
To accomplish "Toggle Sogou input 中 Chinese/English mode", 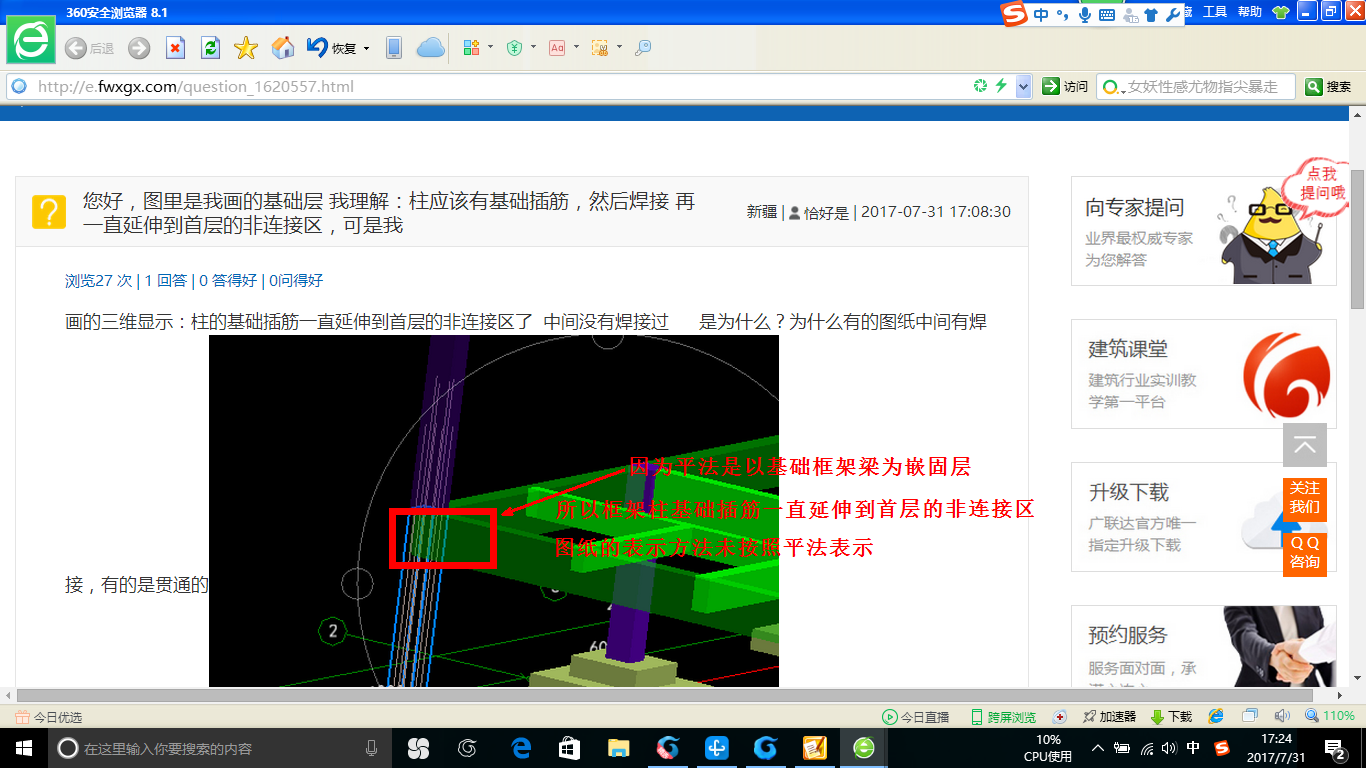I will (x=1042, y=14).
